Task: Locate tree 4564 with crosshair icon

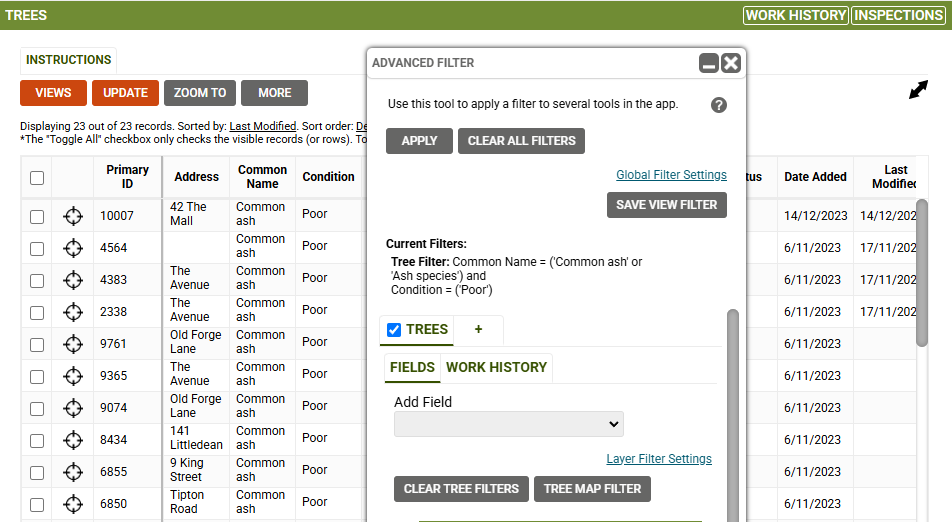Action: point(73,248)
